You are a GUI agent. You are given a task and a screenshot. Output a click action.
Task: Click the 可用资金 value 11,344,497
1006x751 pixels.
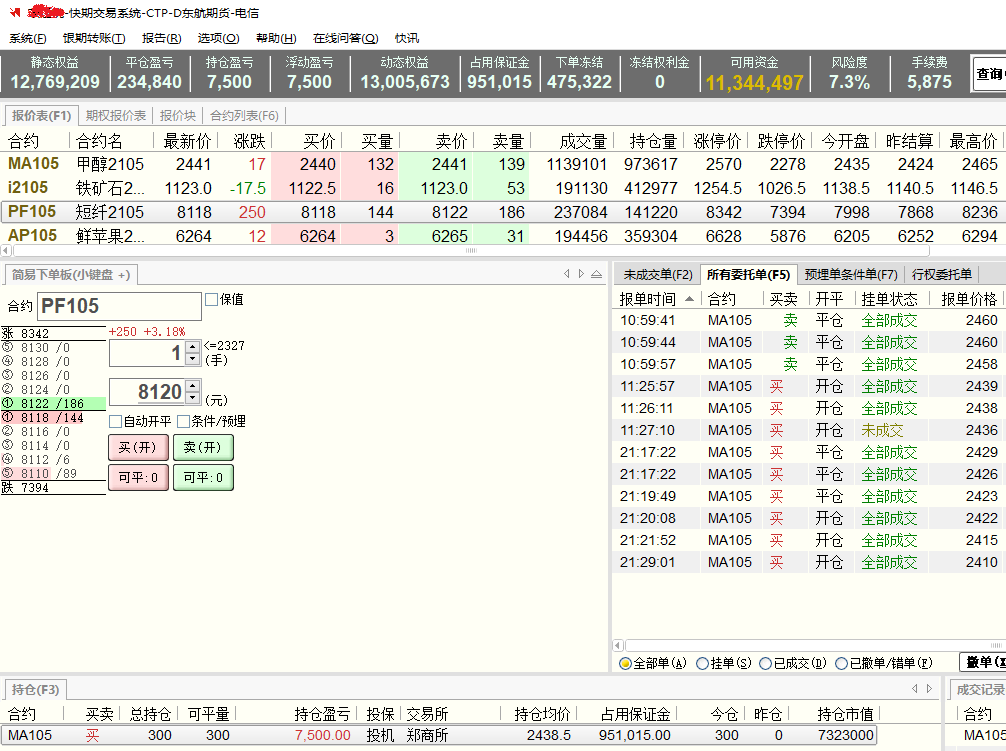(x=754, y=83)
